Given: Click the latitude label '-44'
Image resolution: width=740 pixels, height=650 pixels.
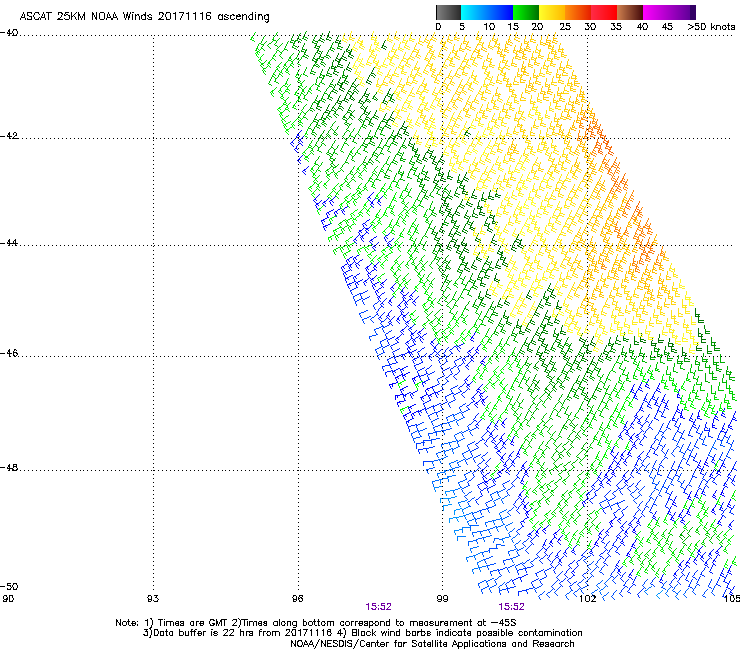Looking at the screenshot, I should [x=9, y=243].
